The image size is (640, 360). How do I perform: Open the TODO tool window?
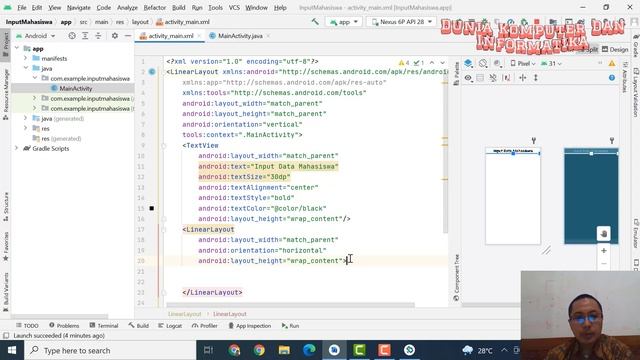(27, 326)
